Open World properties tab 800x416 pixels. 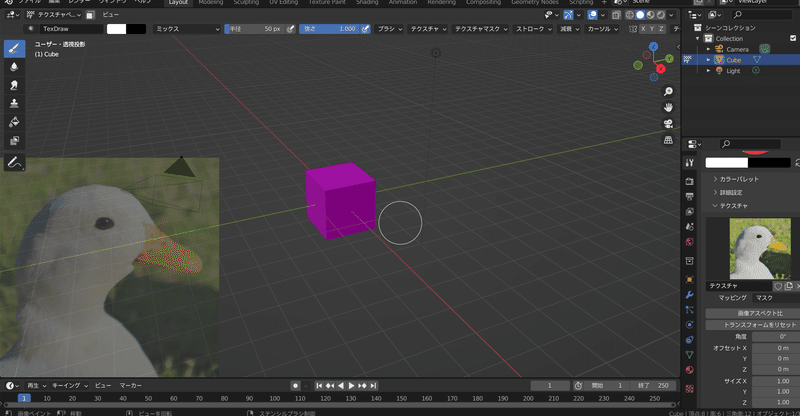[x=690, y=242]
